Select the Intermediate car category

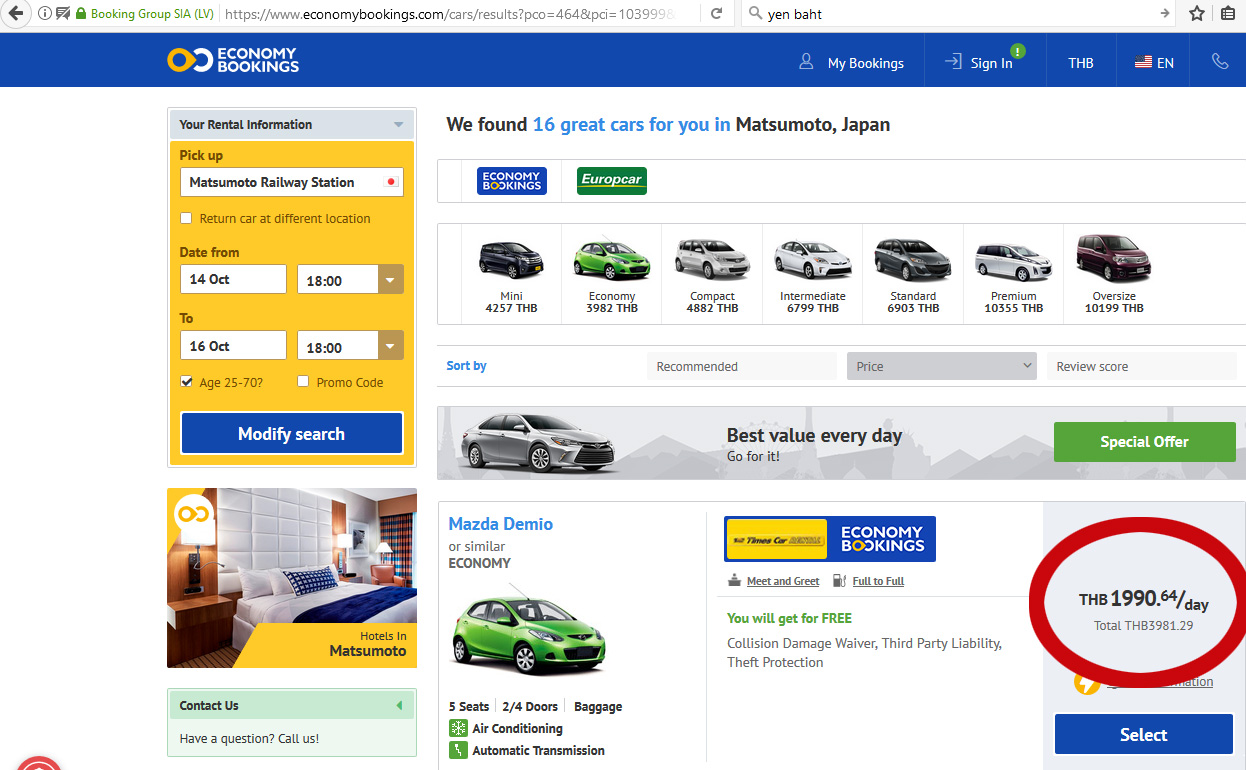pyautogui.click(x=813, y=273)
